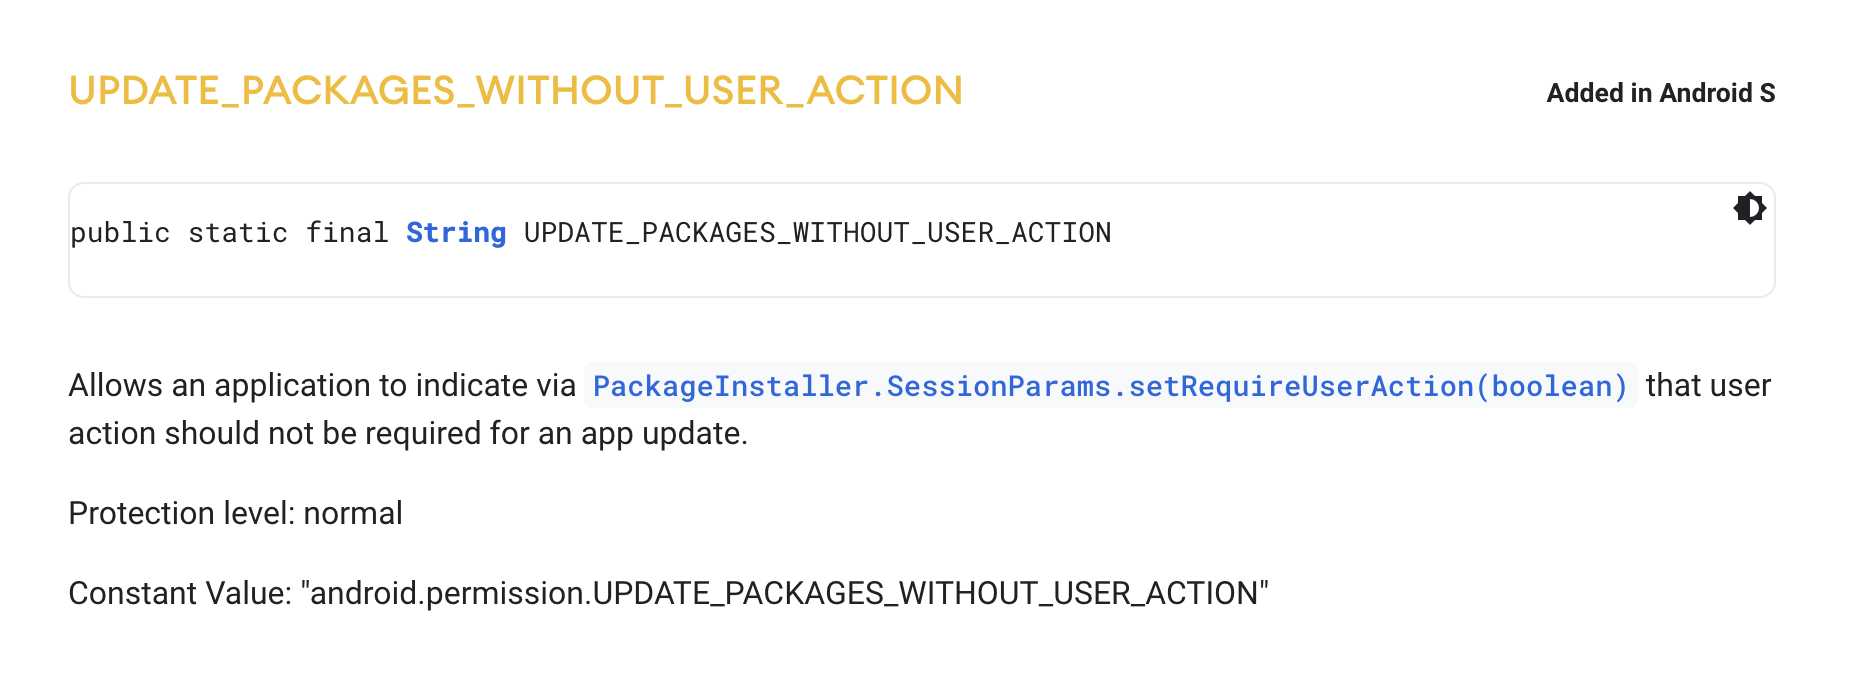Viewport: 1852px width, 698px height.
Task: Click the SessionParams part of the link
Action: [x=999, y=386]
